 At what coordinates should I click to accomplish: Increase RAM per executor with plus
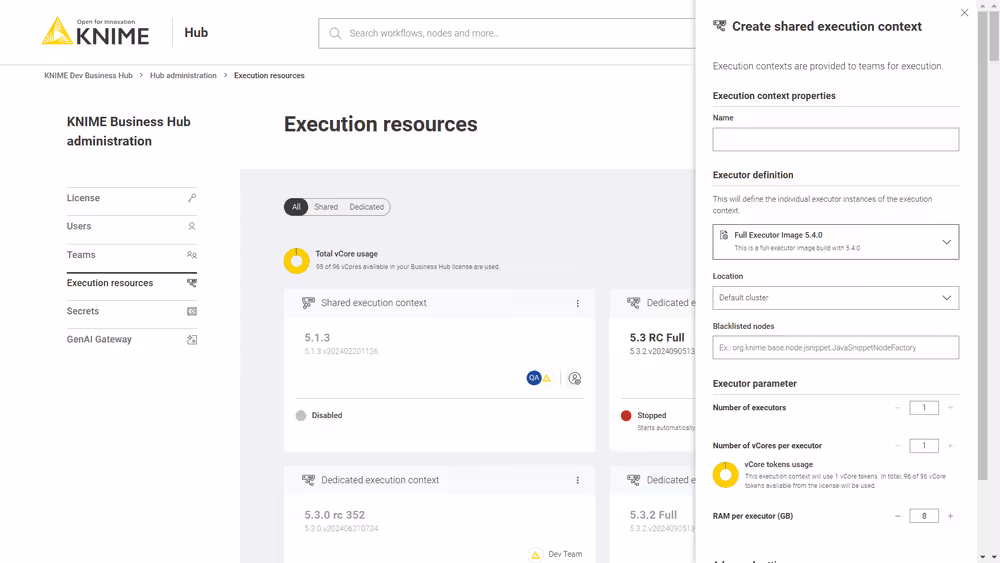click(950, 516)
